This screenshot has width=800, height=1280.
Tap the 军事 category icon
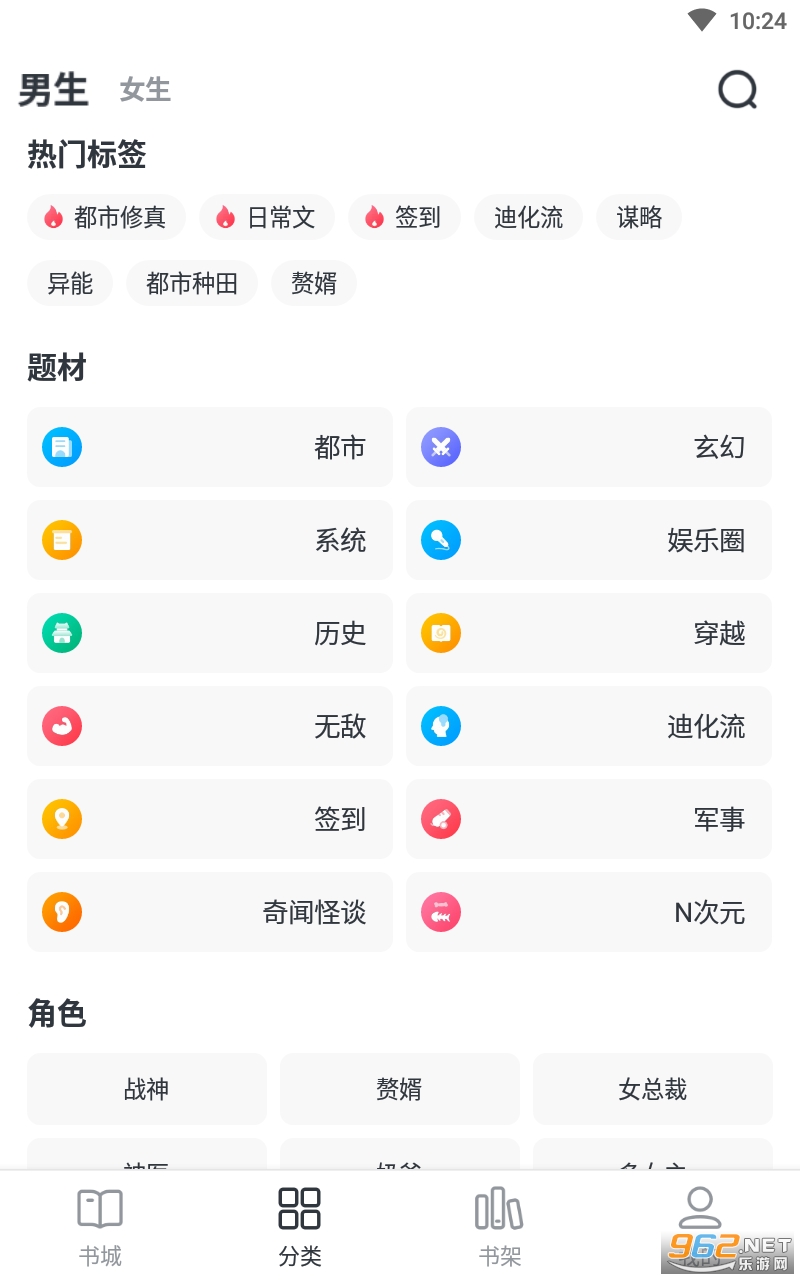coord(441,819)
